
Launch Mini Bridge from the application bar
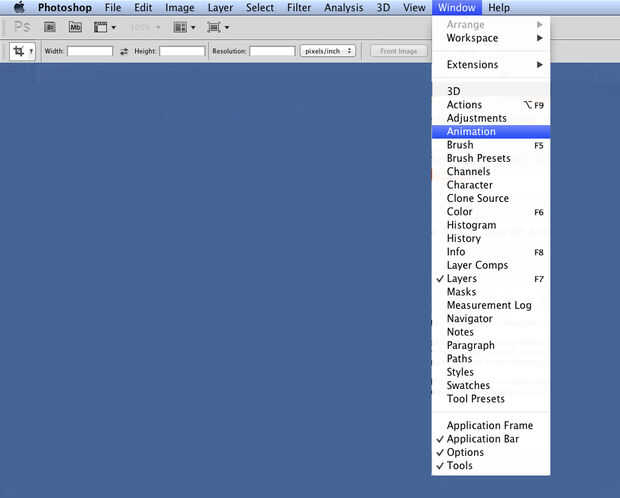(x=75, y=27)
